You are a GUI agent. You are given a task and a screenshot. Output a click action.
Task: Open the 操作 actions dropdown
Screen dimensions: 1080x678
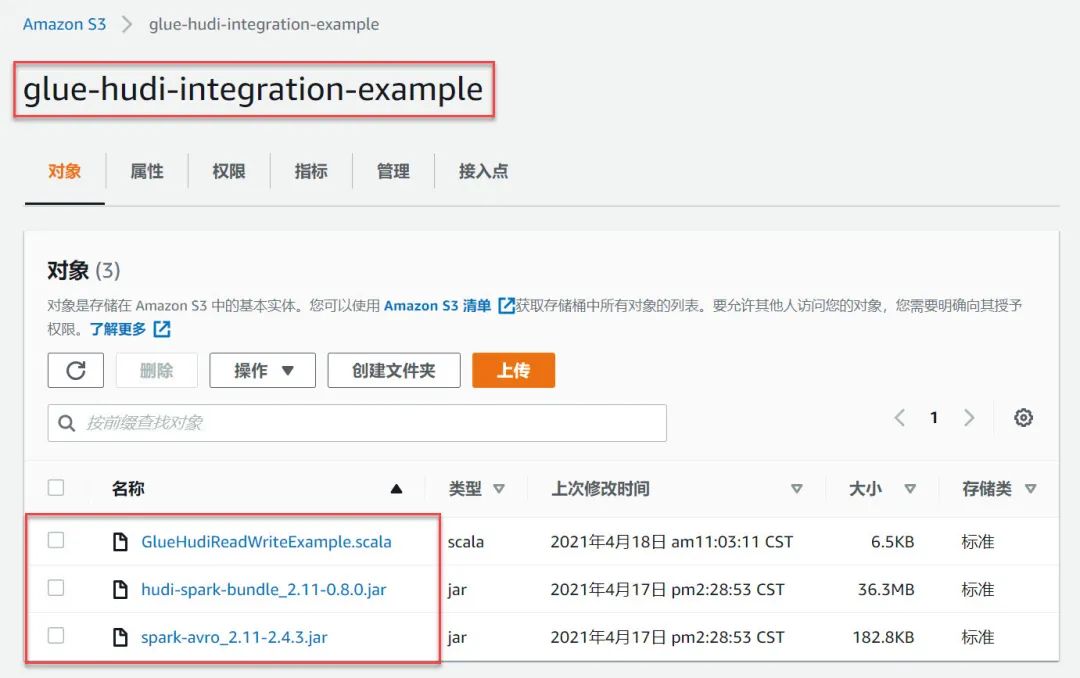click(x=262, y=371)
